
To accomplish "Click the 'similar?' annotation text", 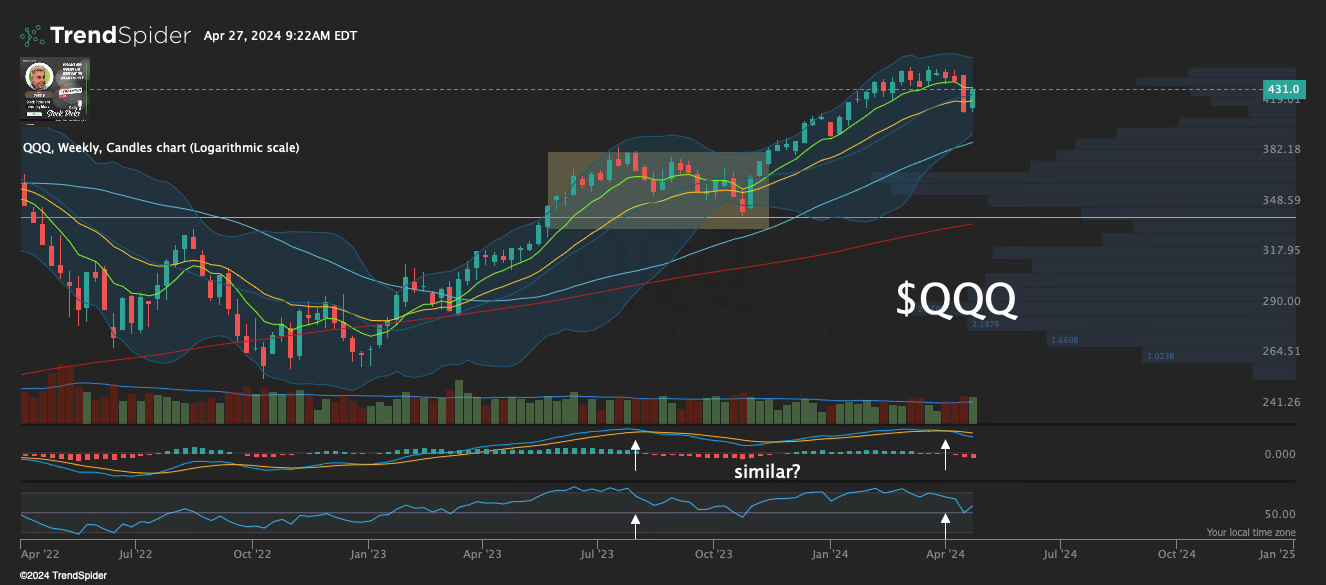I will pos(767,470).
